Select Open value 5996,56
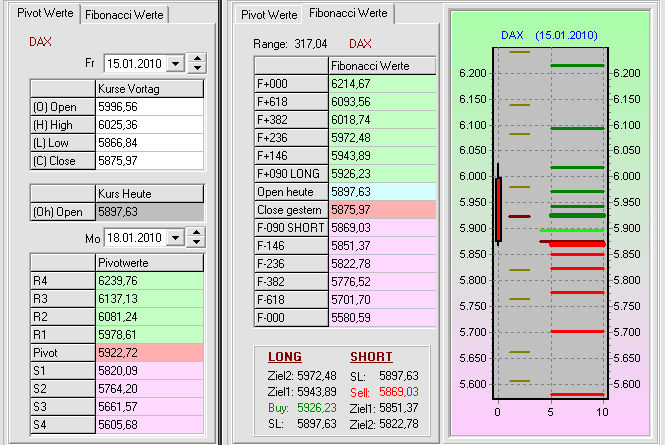Image resolution: width=665 pixels, height=445 pixels. pyautogui.click(x=149, y=107)
